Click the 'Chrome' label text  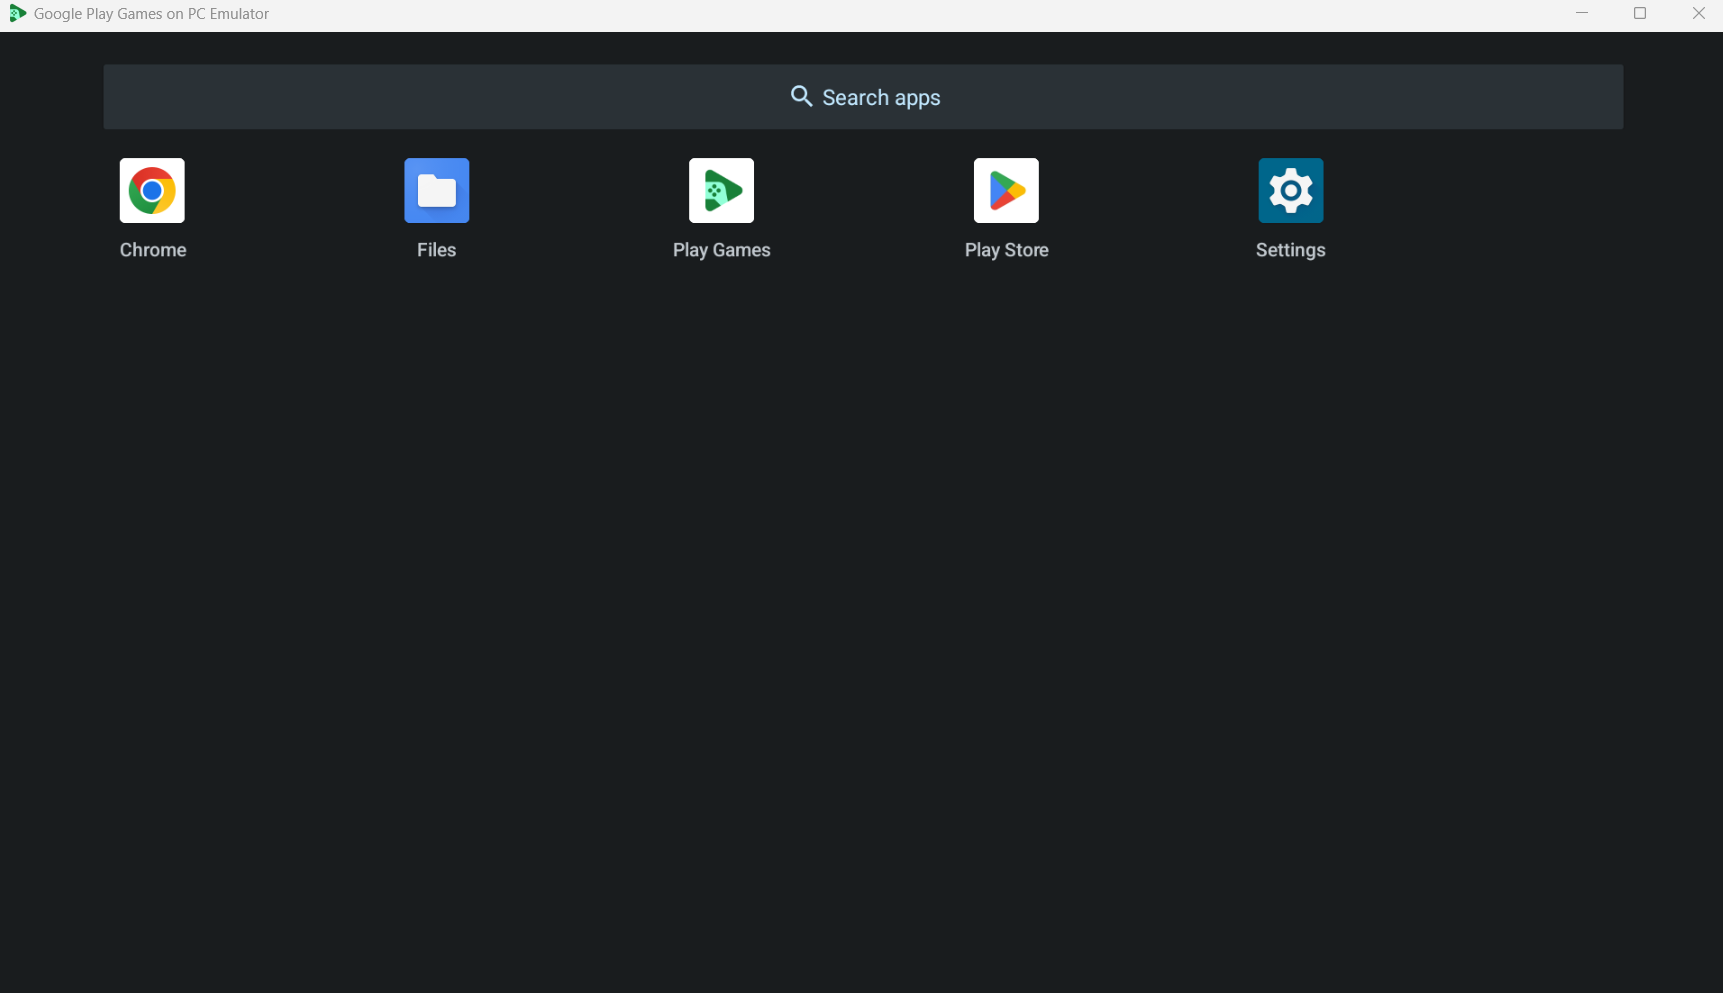(153, 250)
